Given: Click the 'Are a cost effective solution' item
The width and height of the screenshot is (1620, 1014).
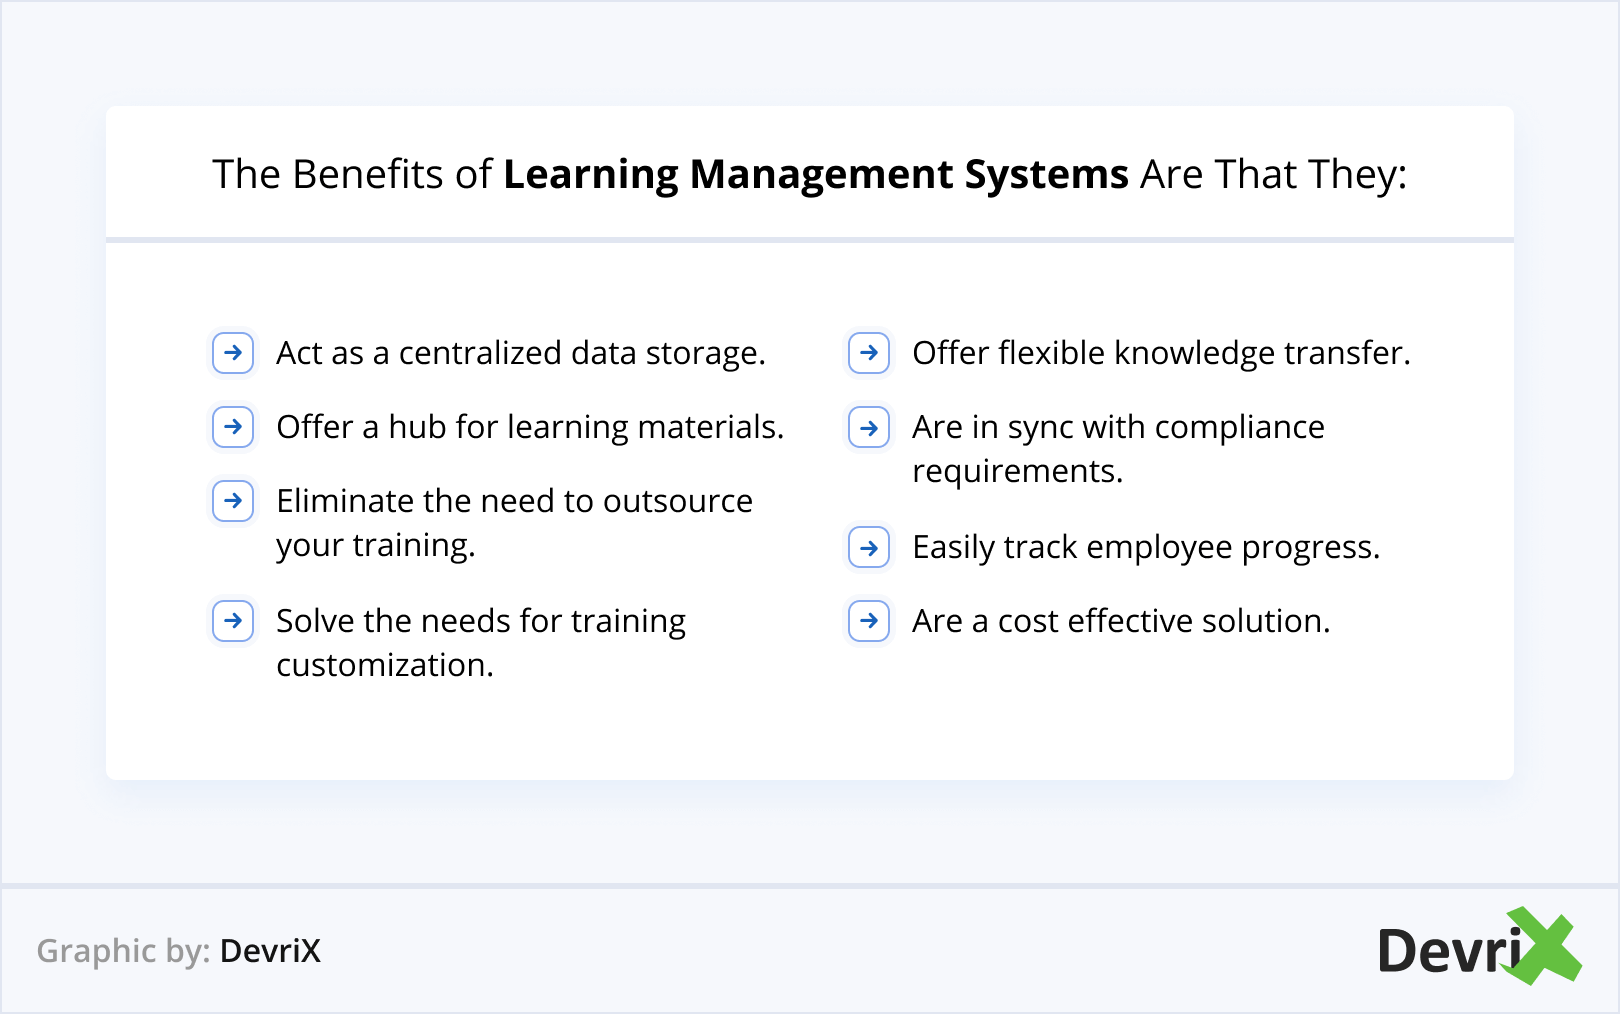Looking at the screenshot, I should tap(1121, 622).
